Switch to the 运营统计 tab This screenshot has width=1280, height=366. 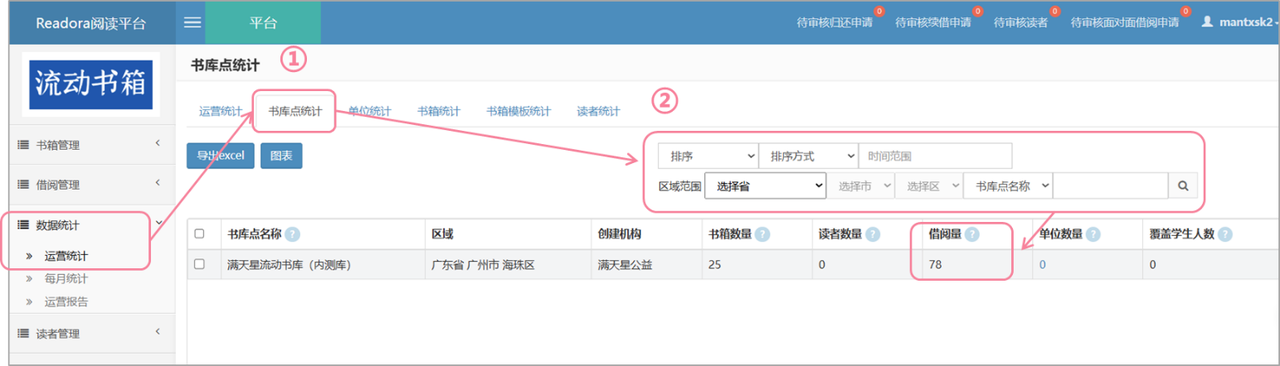pos(220,111)
